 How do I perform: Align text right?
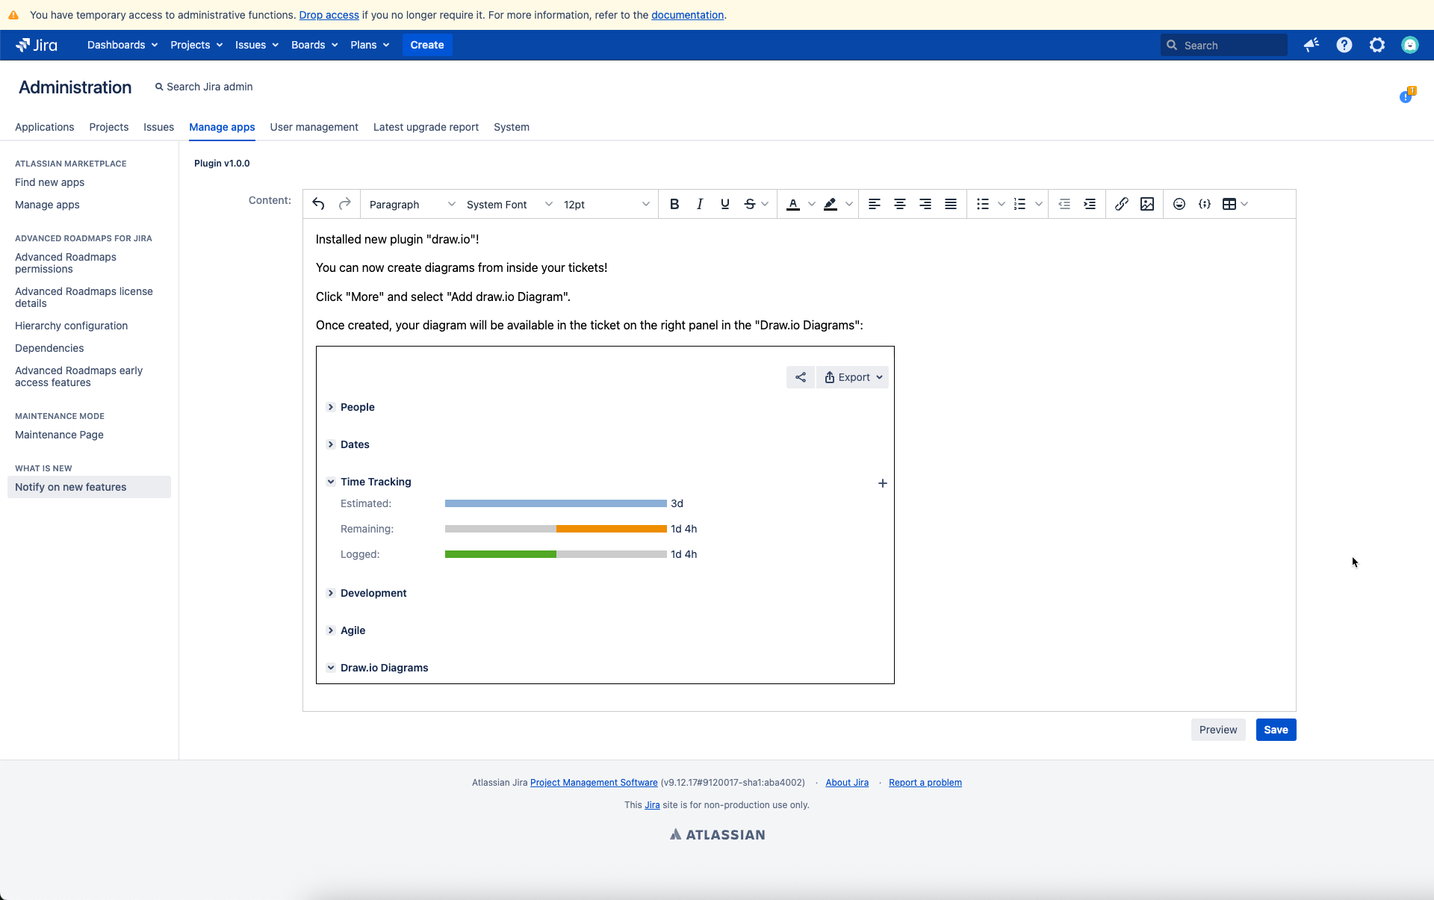click(925, 204)
